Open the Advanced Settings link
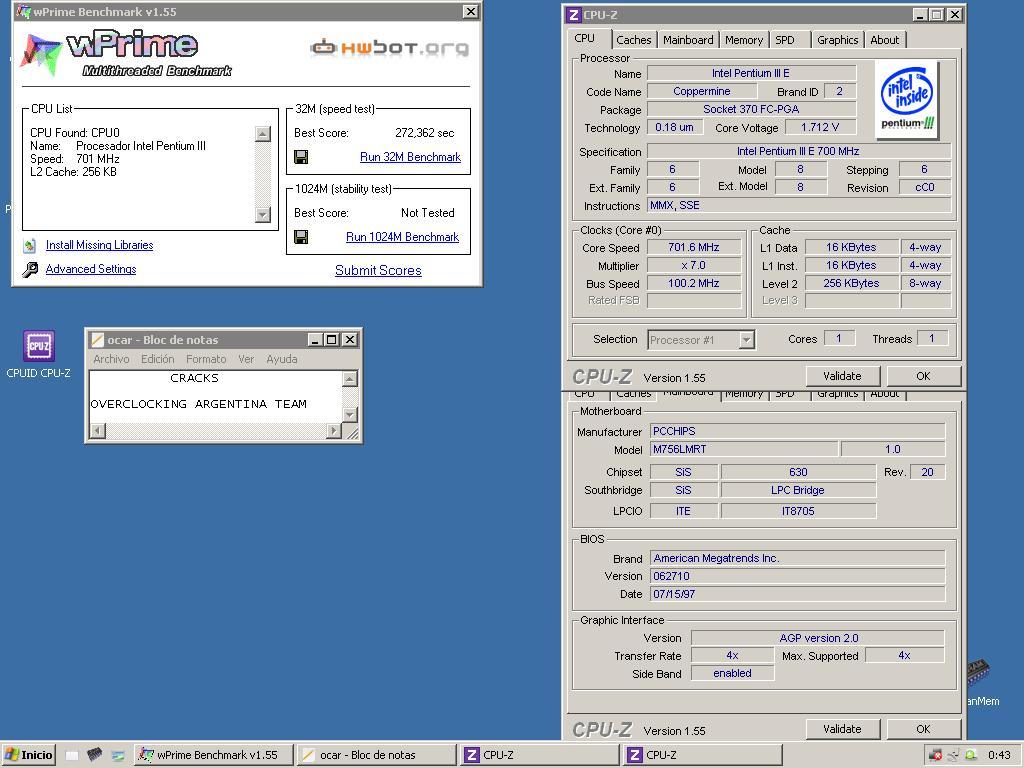1024x768 pixels. 91,269
